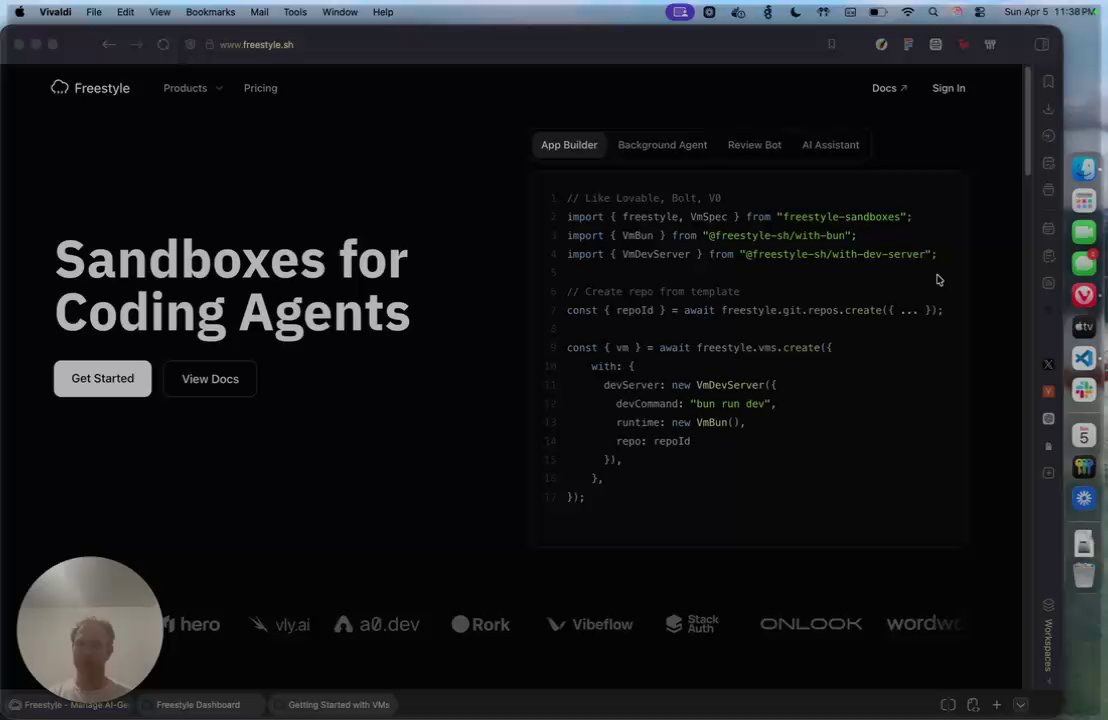The image size is (1108, 720).
Task: Click the Stack Auth logo
Action: [x=692, y=623]
